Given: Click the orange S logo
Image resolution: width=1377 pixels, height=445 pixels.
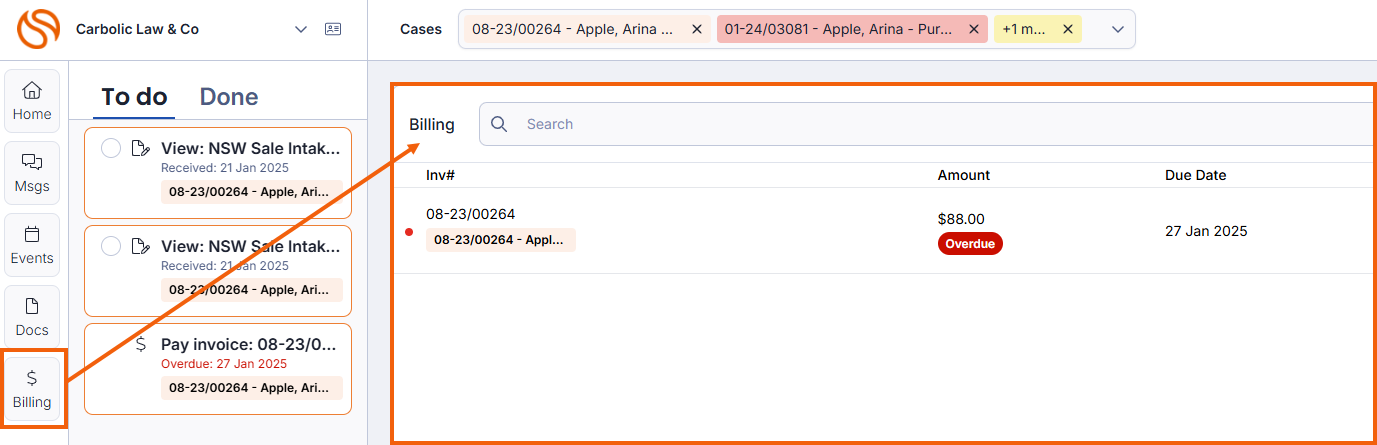Looking at the screenshot, I should [x=38, y=30].
